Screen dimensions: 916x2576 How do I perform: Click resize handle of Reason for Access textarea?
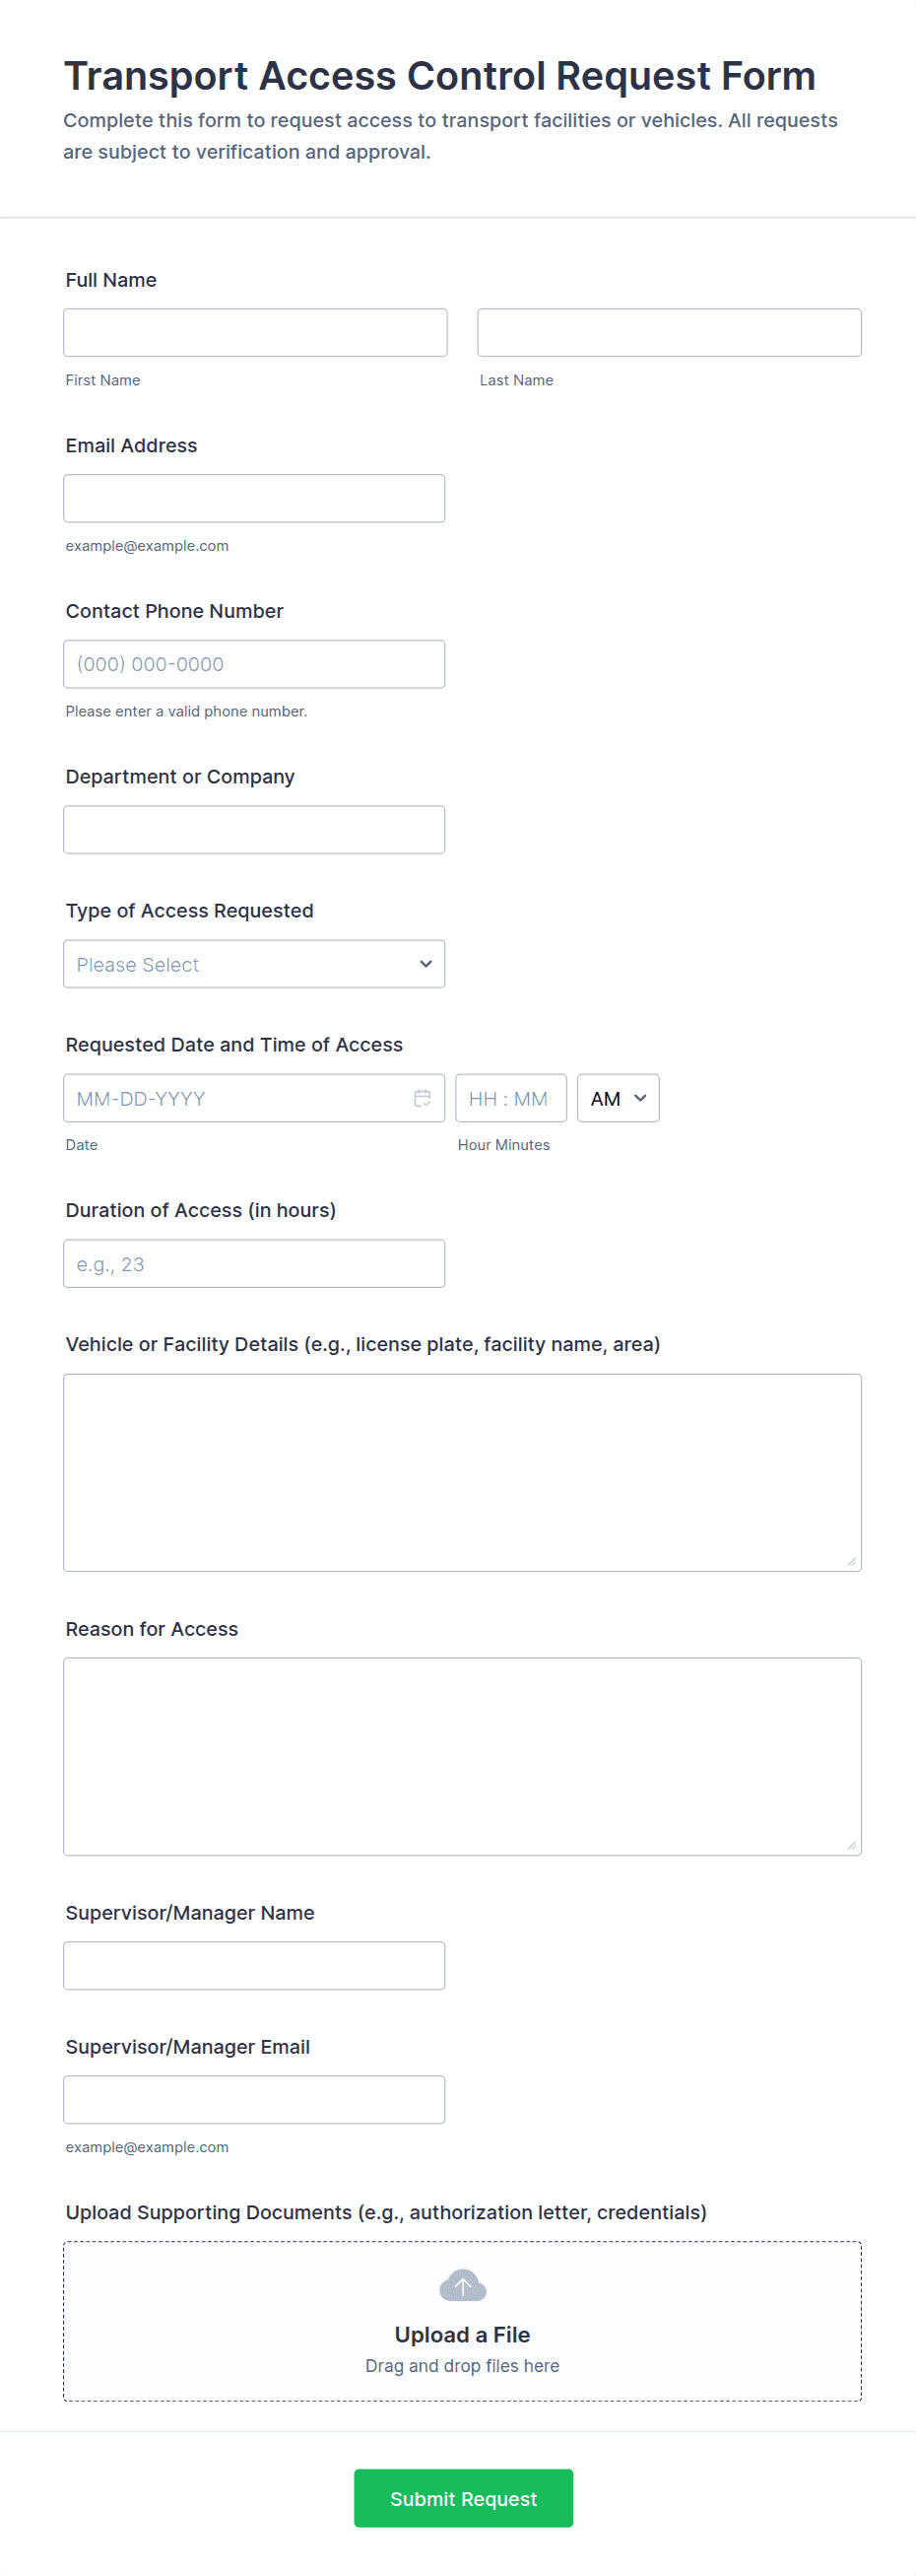pyautogui.click(x=852, y=1846)
